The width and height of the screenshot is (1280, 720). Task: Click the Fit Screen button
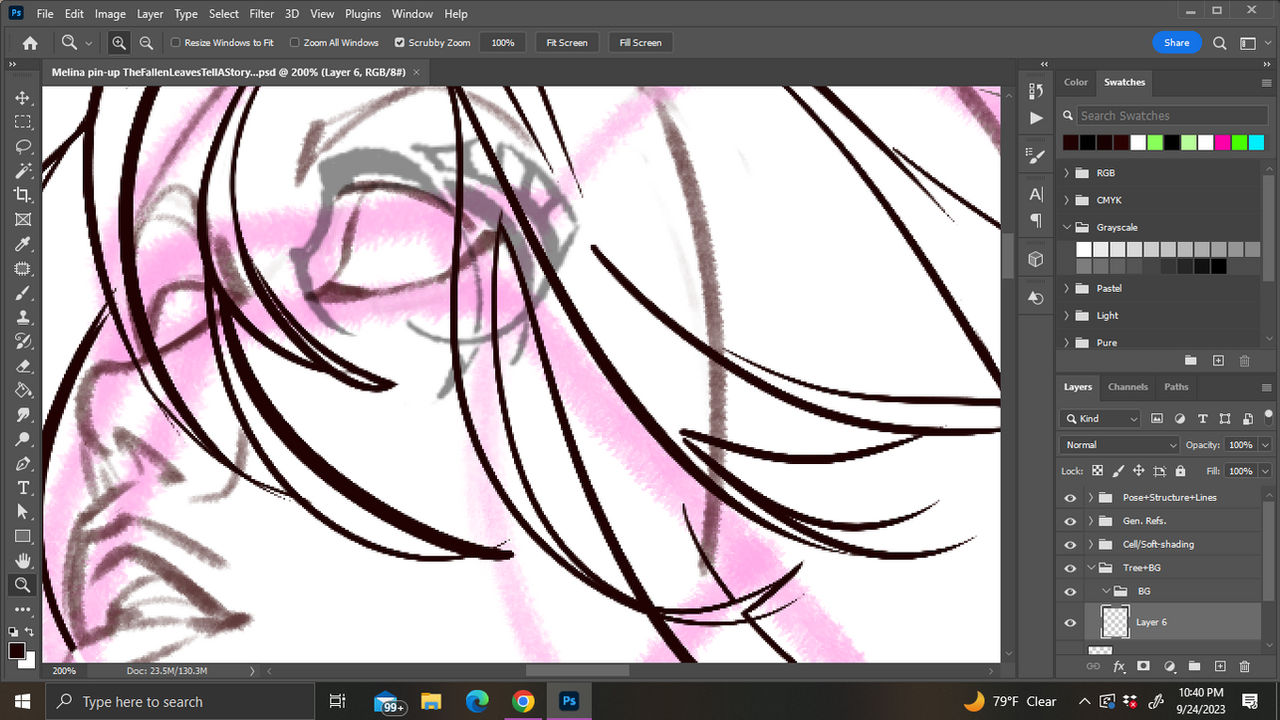[x=566, y=42]
